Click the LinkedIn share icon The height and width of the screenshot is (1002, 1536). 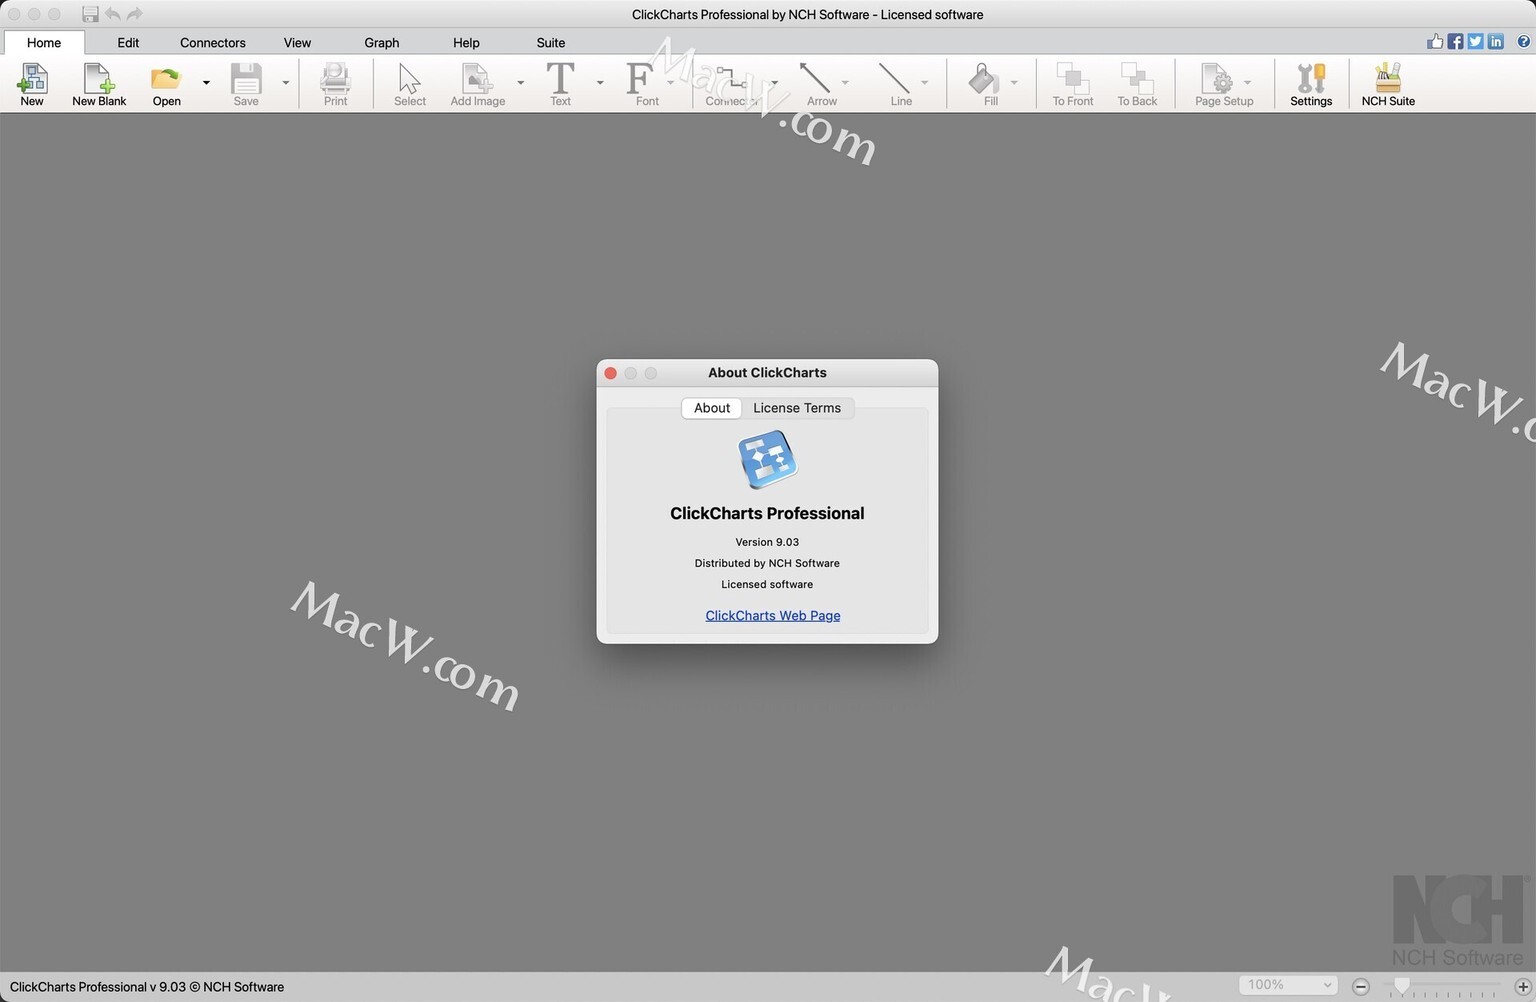click(1496, 41)
